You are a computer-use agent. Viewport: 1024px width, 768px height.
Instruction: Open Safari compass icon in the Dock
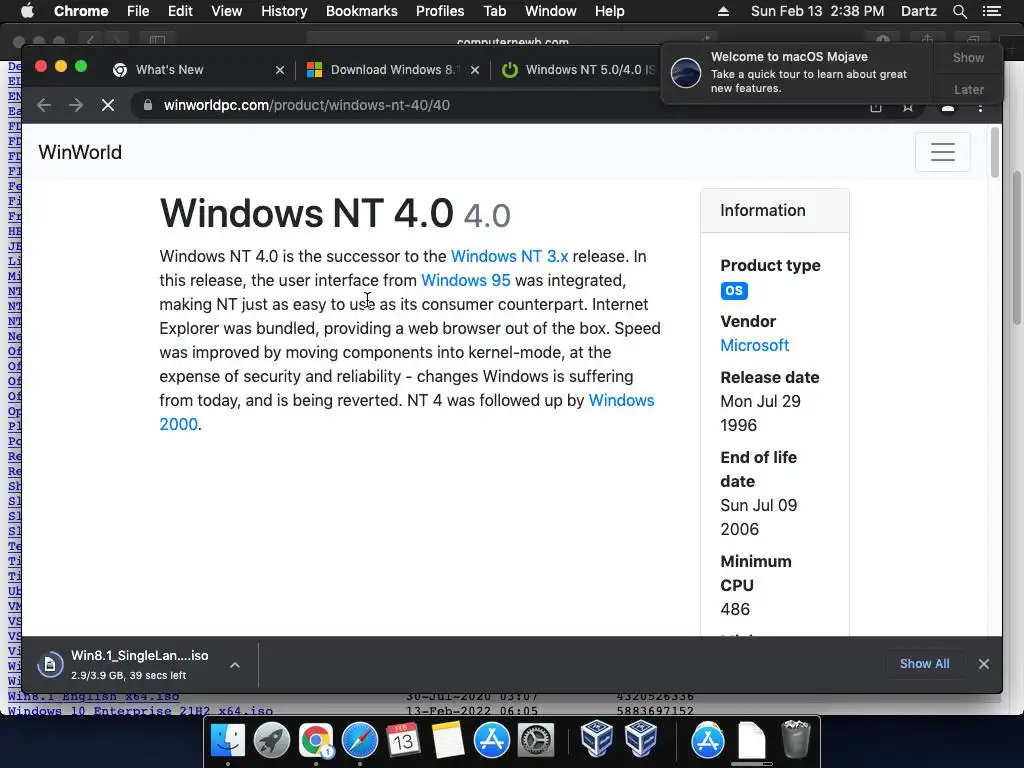click(x=360, y=740)
